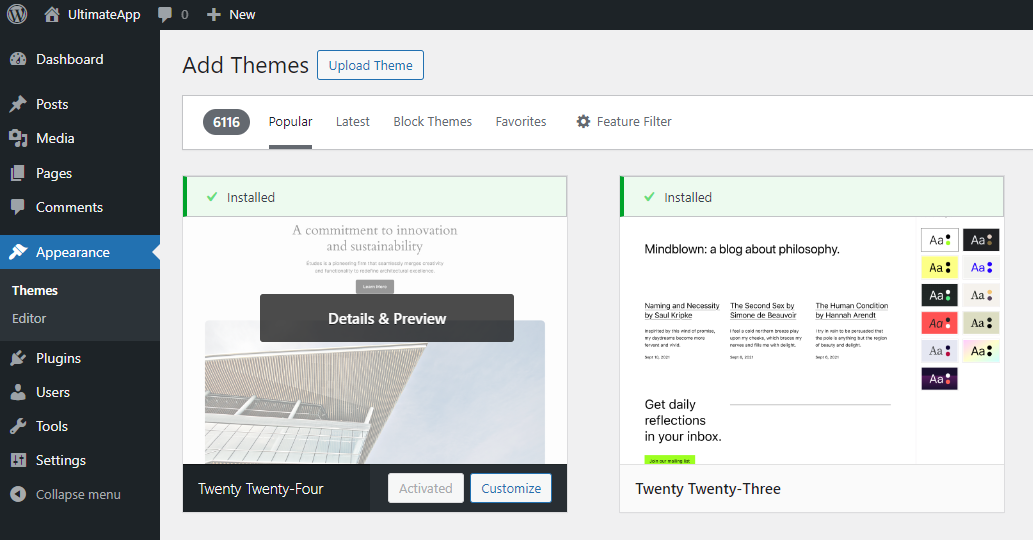Open the comments bubble icon in admin bar
The height and width of the screenshot is (540, 1033).
(x=165, y=14)
